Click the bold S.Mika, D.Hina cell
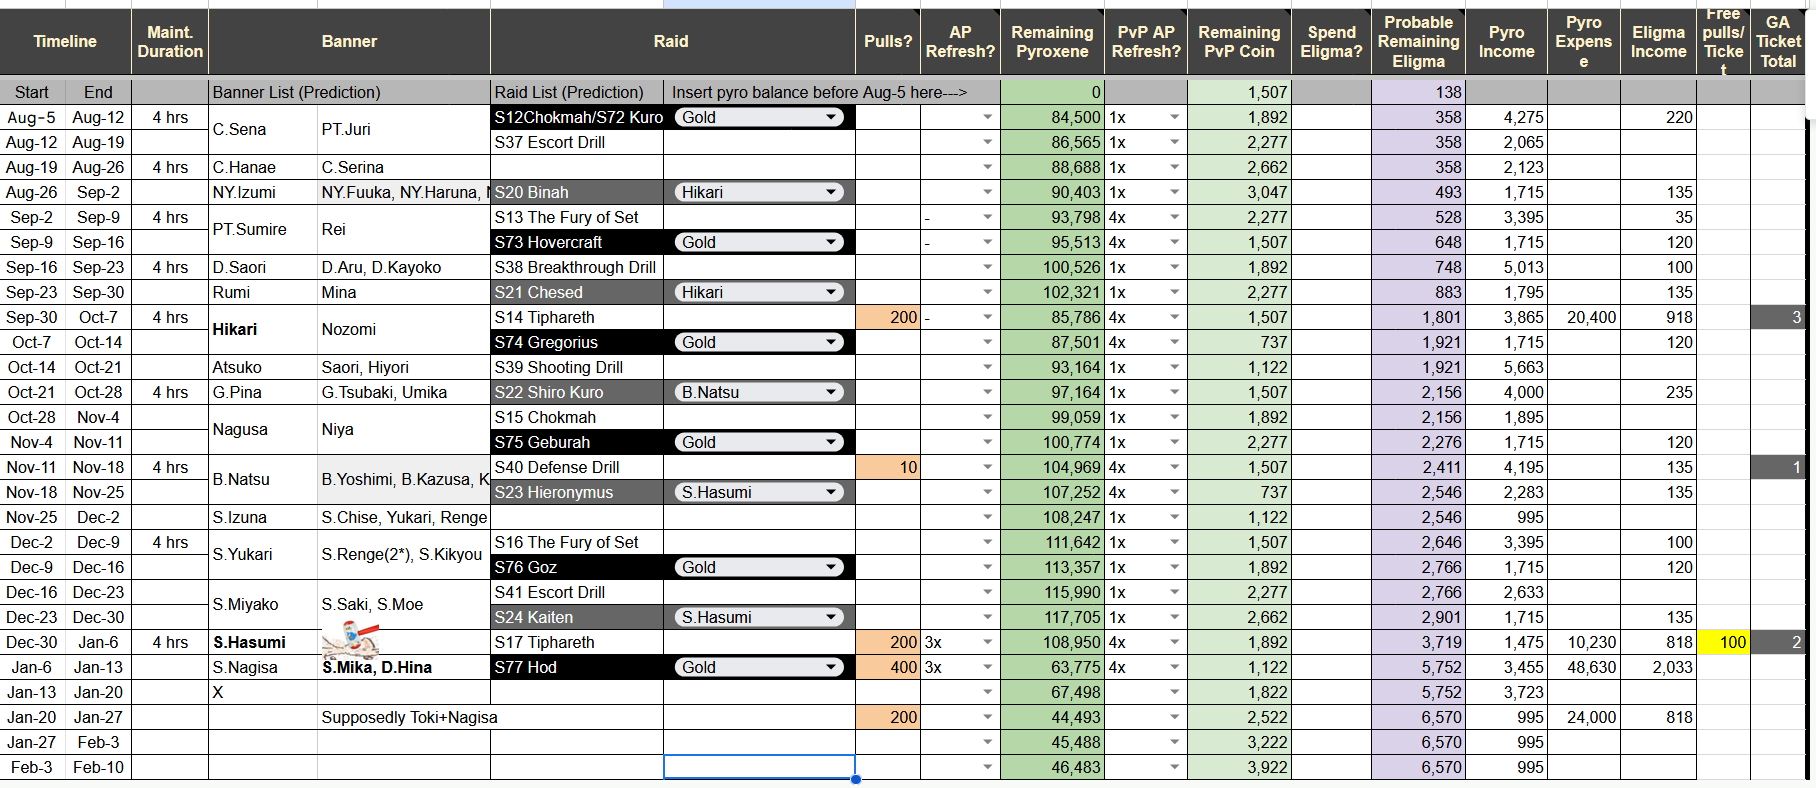Screen dimensions: 1816x788 point(404,667)
